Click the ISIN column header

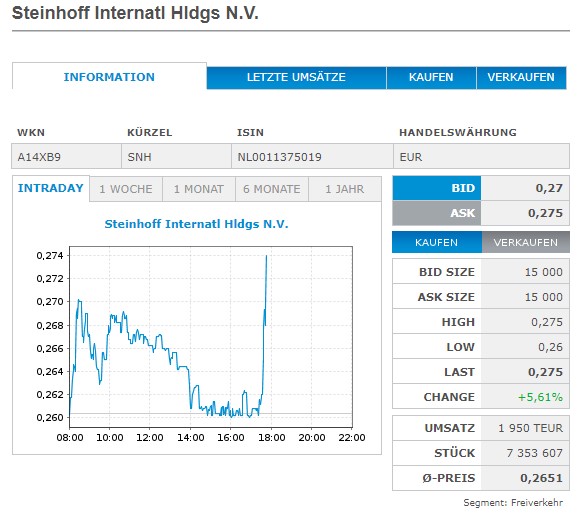click(x=250, y=133)
